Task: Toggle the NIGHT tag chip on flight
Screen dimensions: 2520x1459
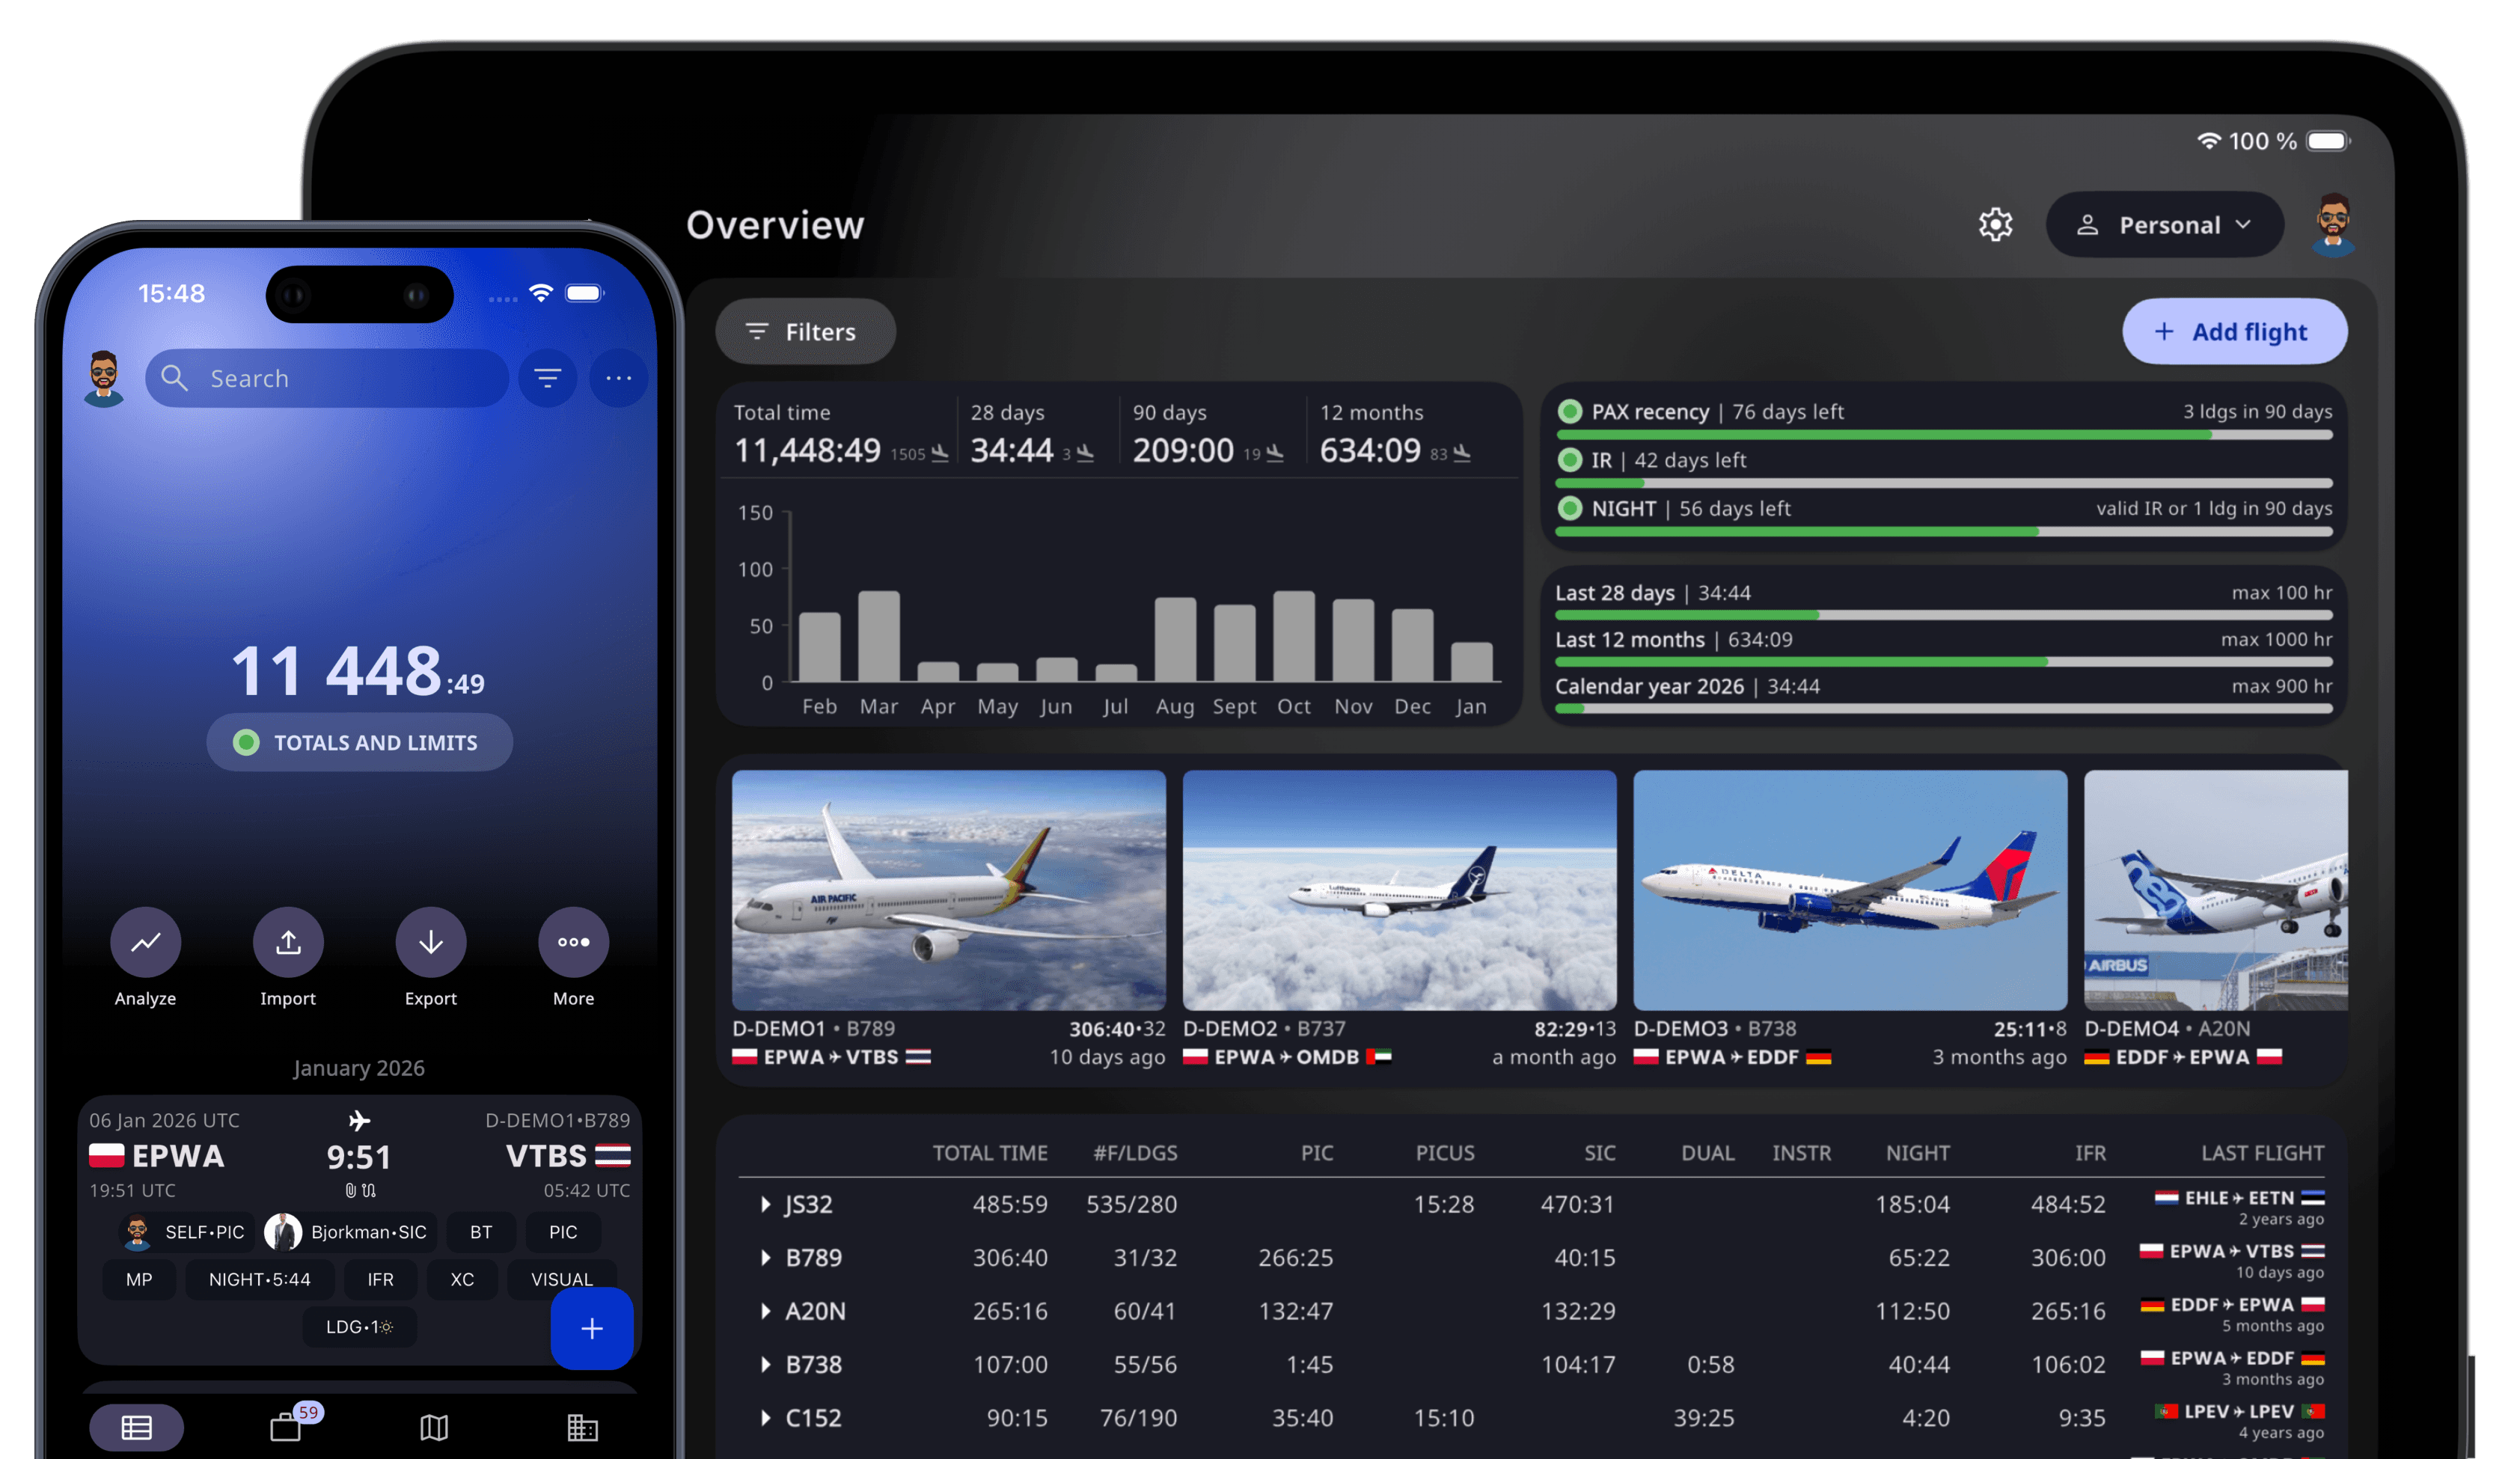Action: tap(259, 1279)
